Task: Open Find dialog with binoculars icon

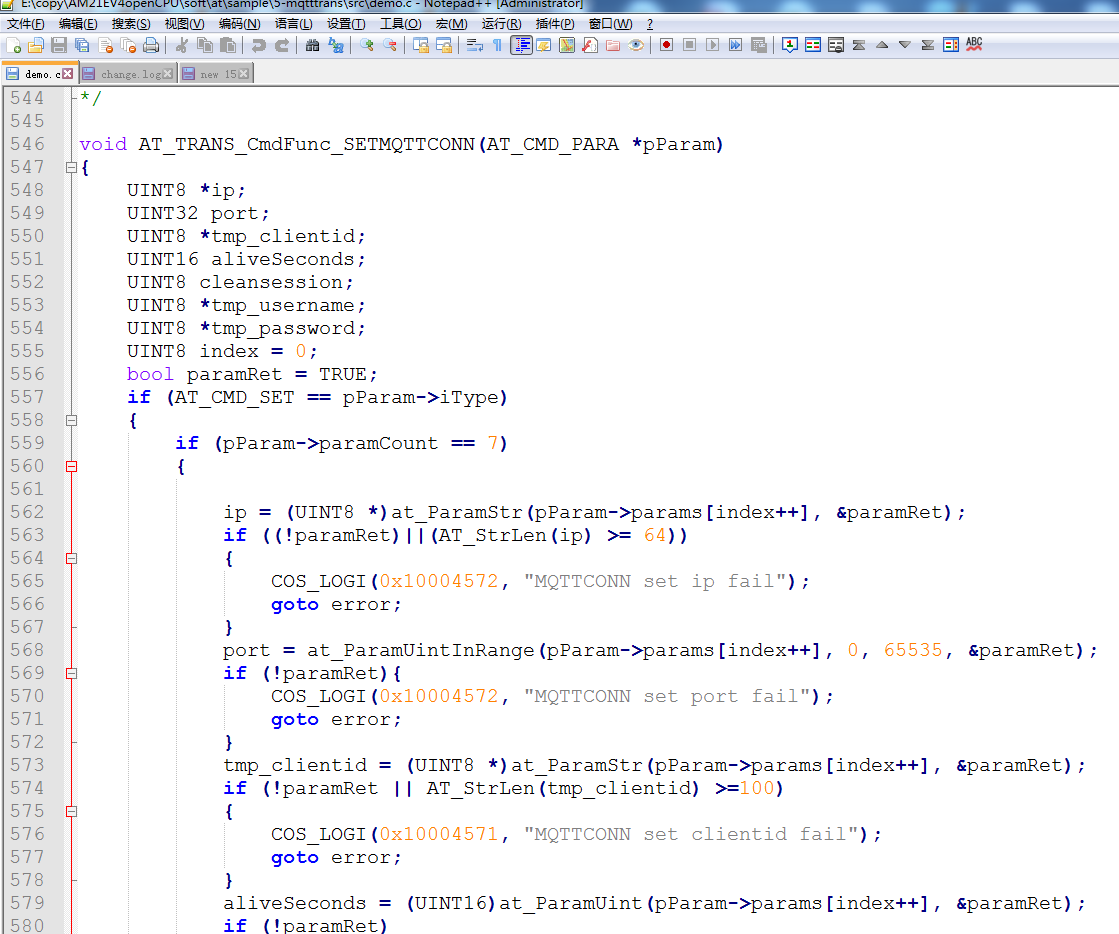Action: (x=312, y=45)
